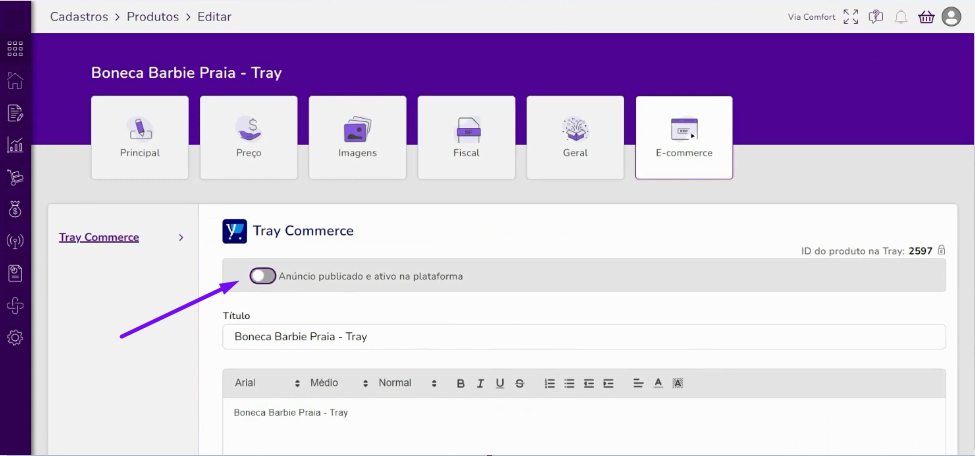975x456 pixels.
Task: Go to the Home sidebar icon
Action: click(15, 80)
